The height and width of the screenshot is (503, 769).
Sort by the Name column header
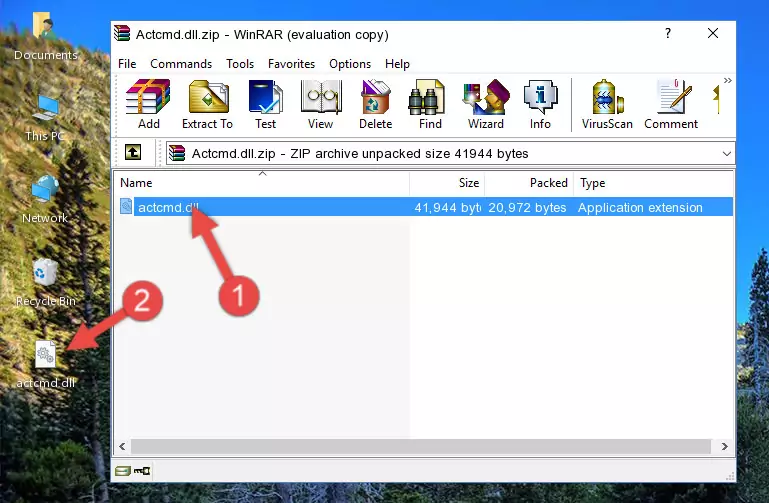(262, 183)
